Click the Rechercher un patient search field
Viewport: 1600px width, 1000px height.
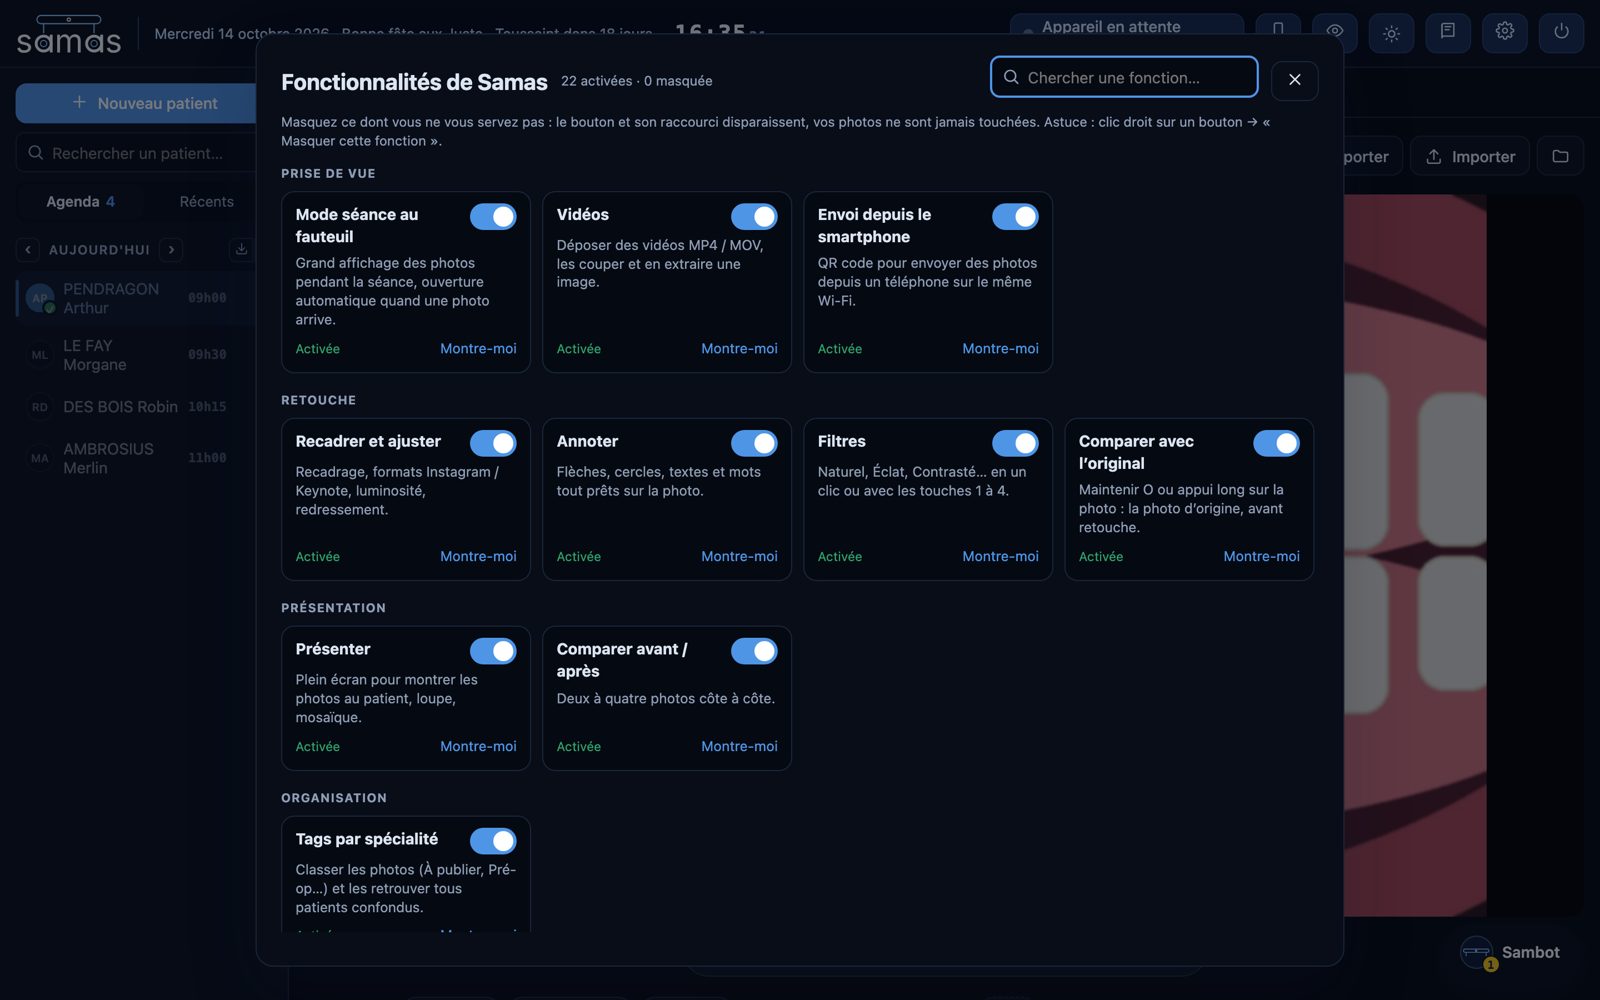(136, 153)
